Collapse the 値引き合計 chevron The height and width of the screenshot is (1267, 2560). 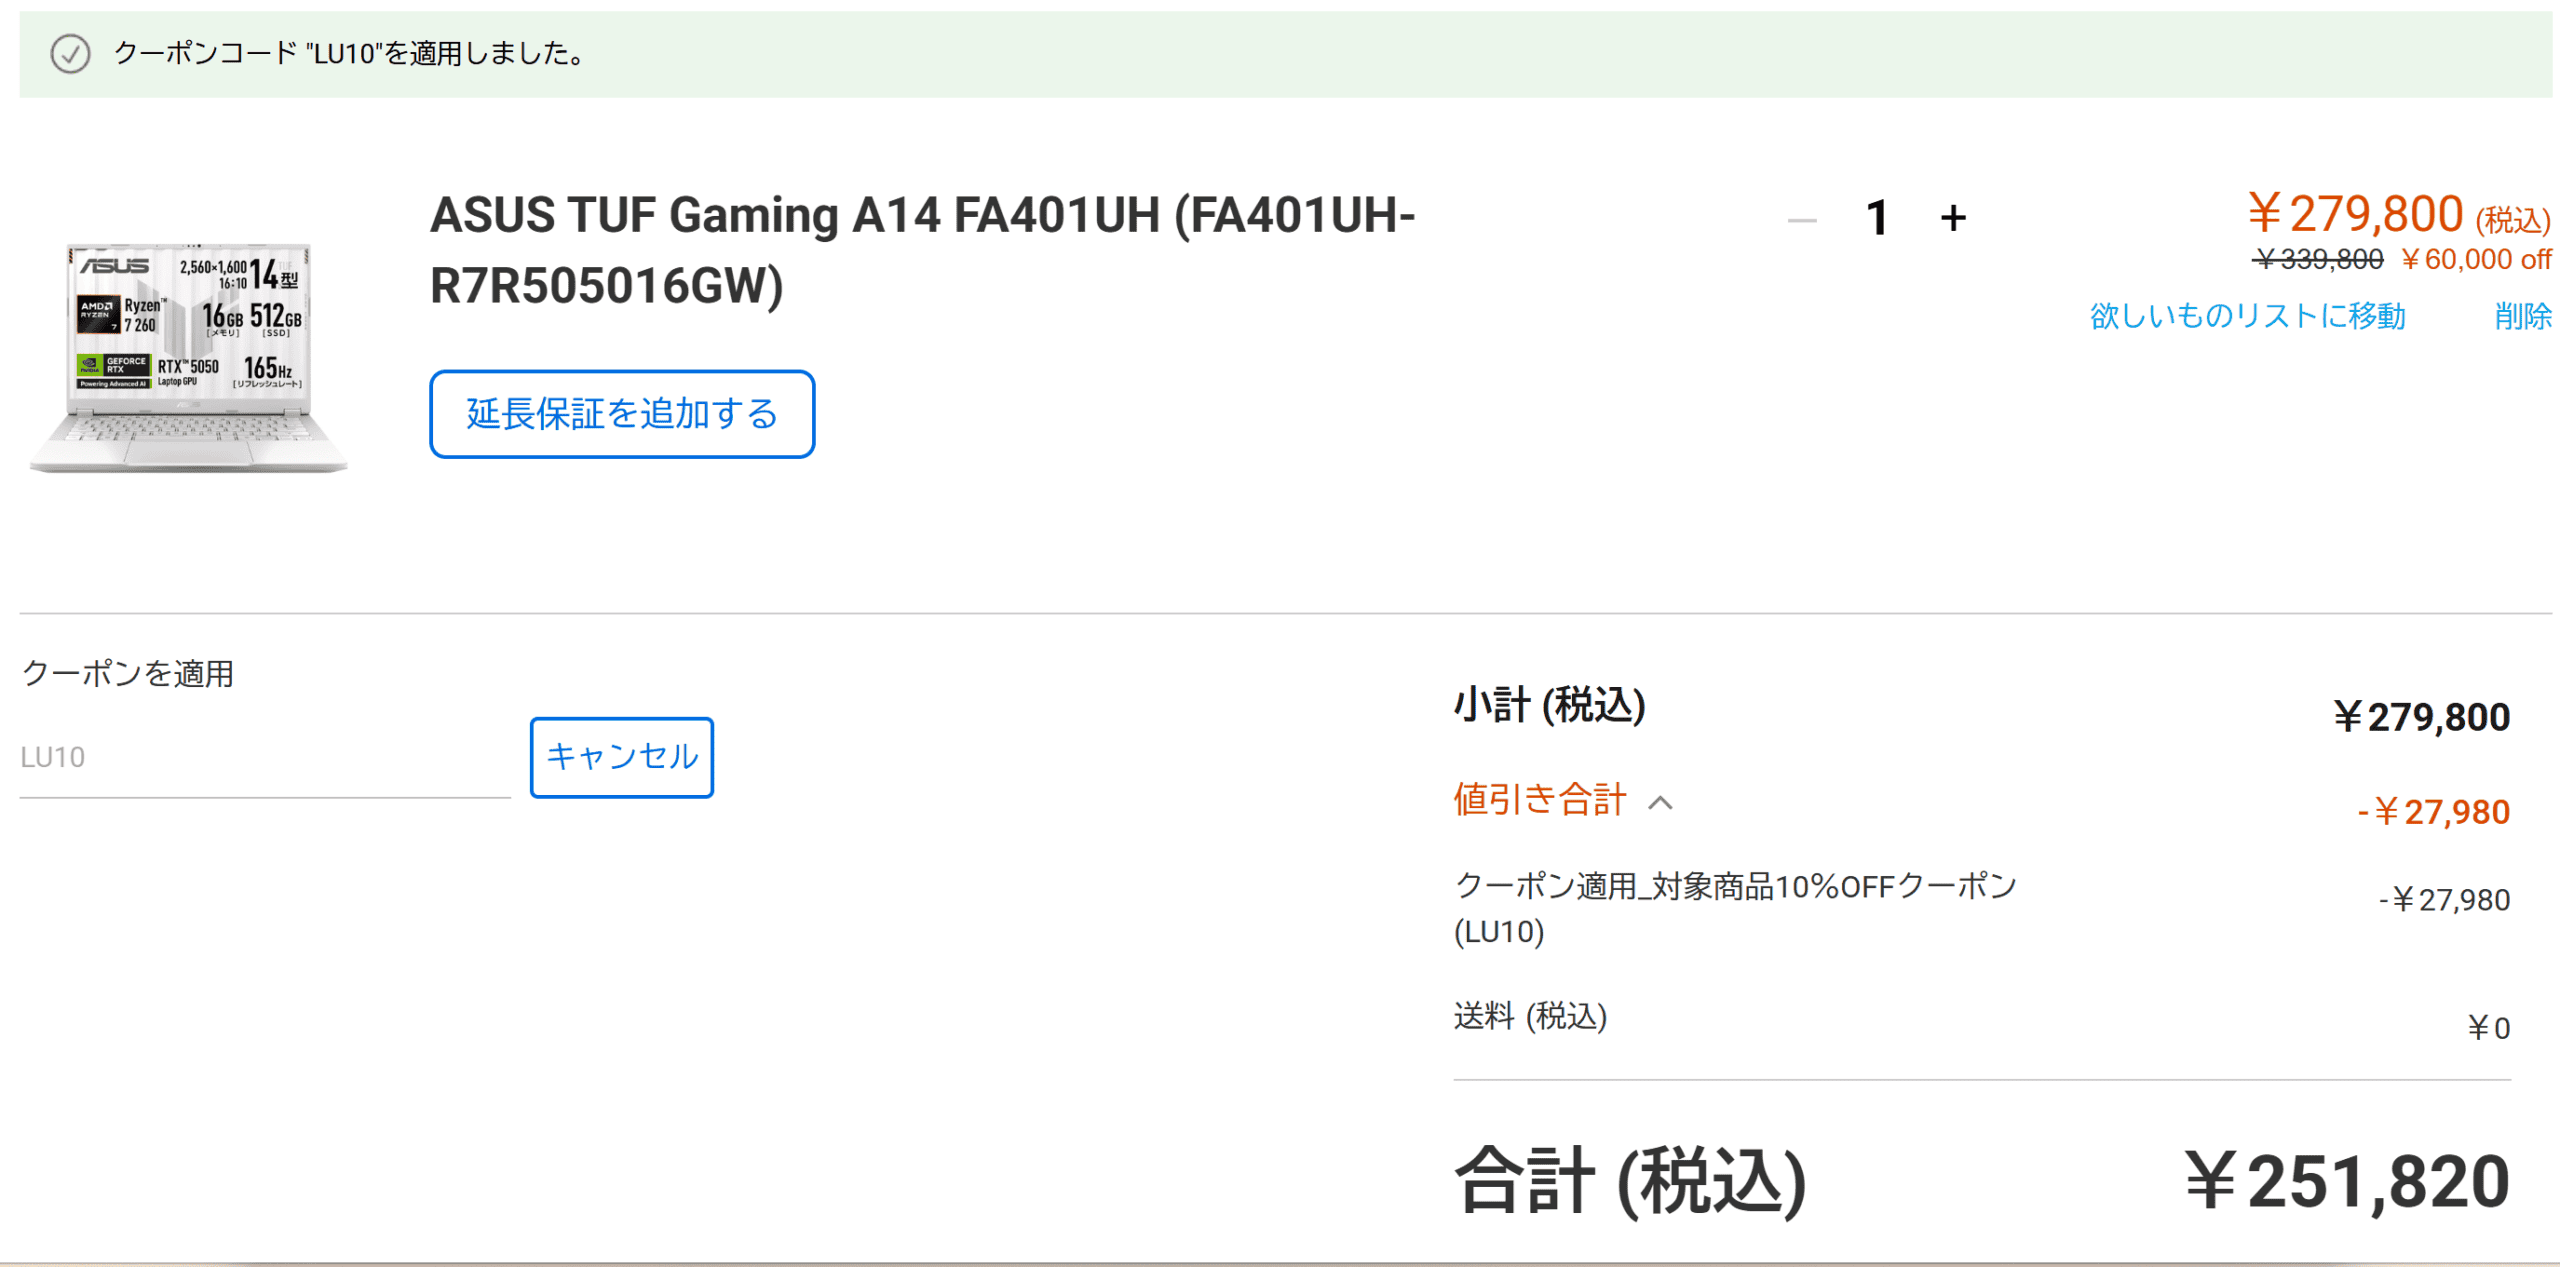pyautogui.click(x=1660, y=803)
